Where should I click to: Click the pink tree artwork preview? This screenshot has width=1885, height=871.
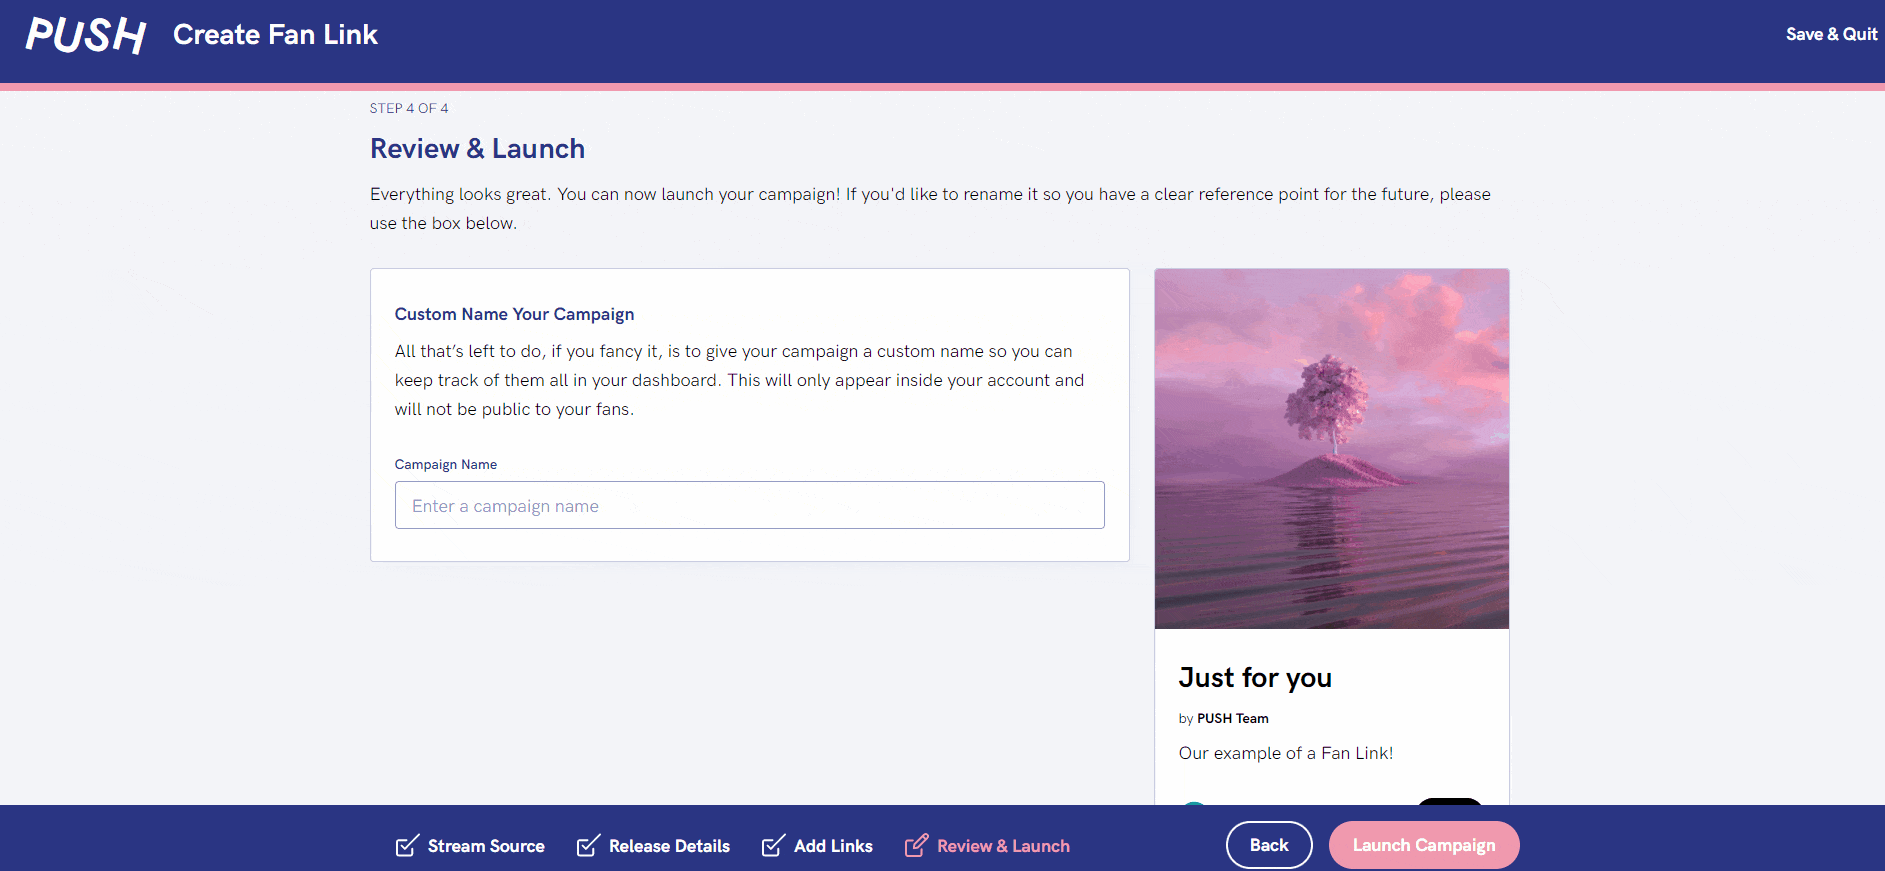(x=1332, y=448)
